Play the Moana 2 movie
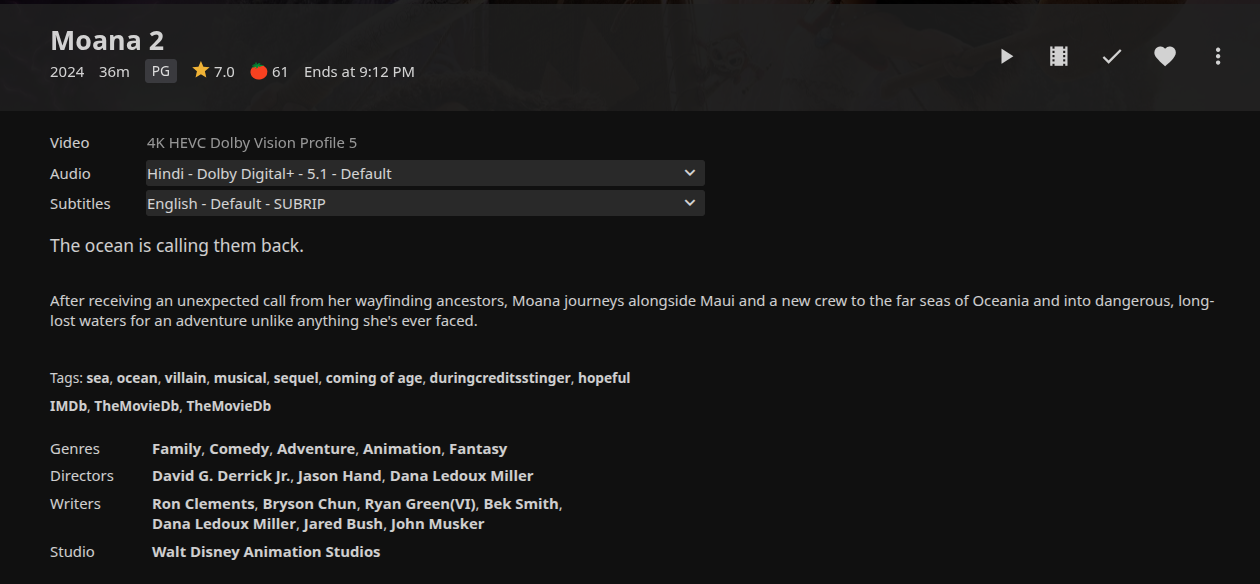1260x584 pixels. (1007, 57)
